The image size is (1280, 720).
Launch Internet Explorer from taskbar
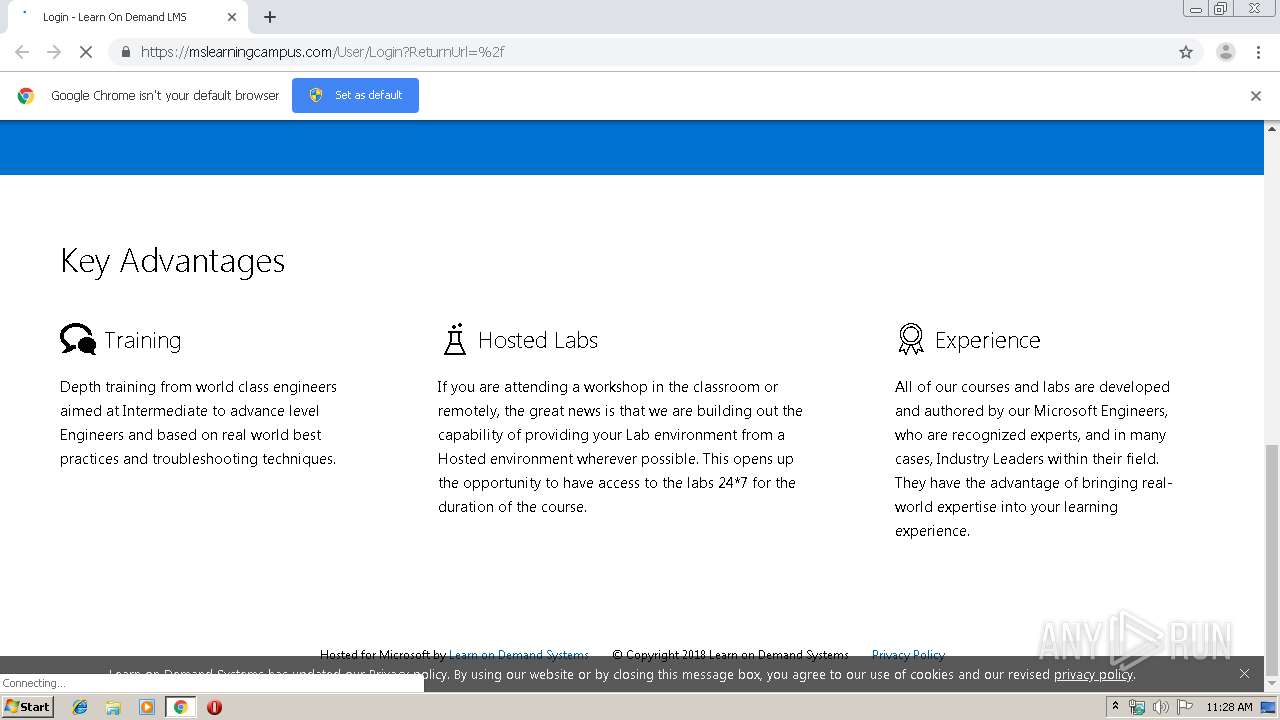[x=80, y=707]
